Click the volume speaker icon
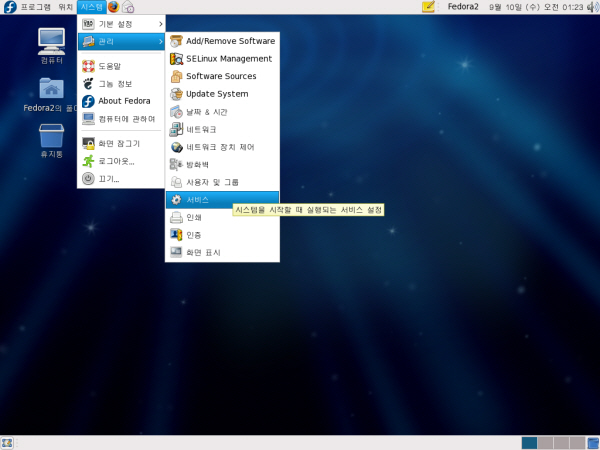 pos(593,7)
